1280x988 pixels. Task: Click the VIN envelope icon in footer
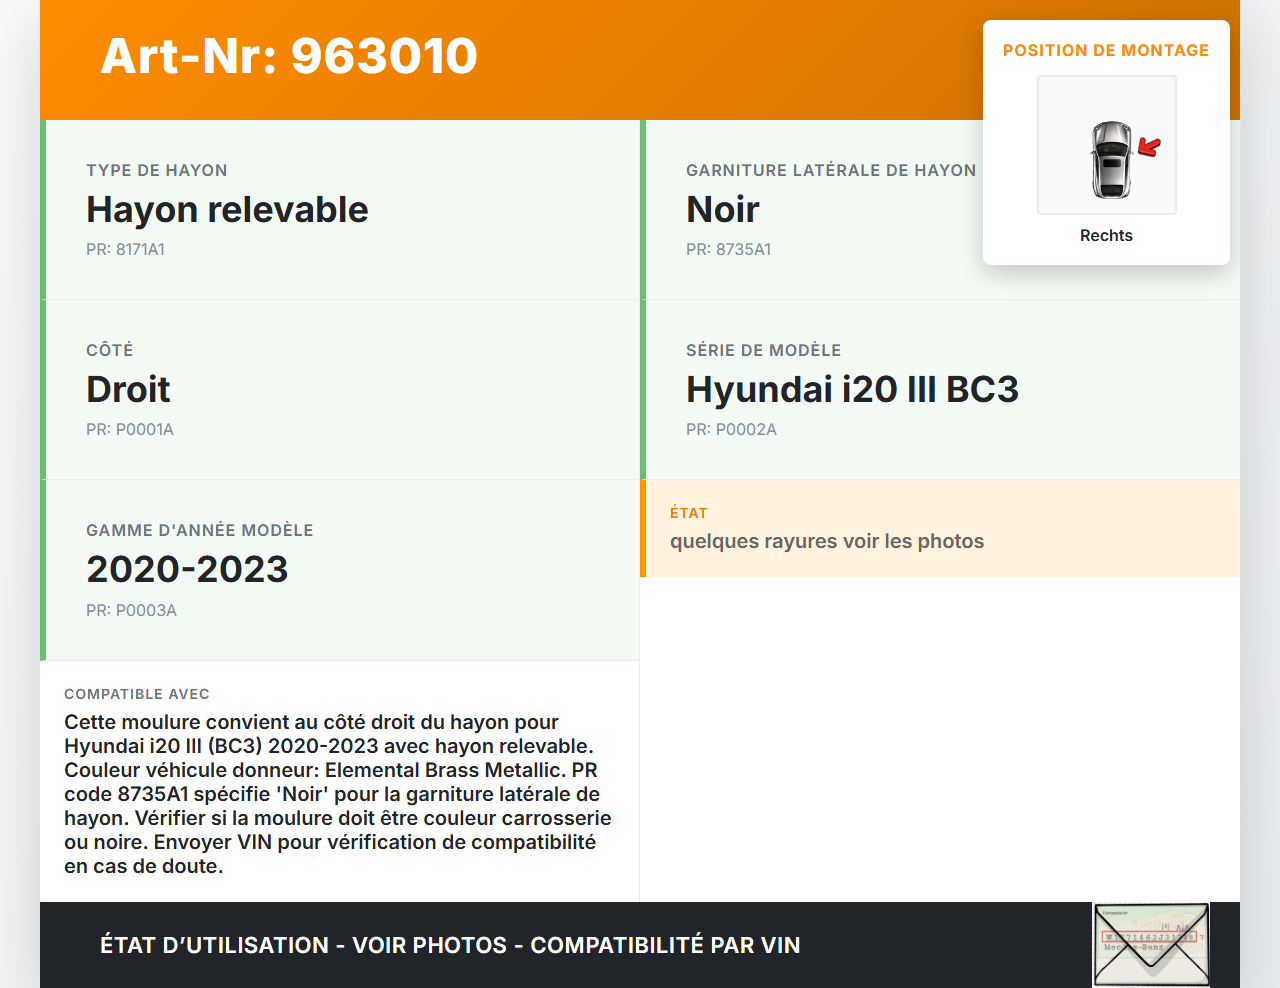1151,944
